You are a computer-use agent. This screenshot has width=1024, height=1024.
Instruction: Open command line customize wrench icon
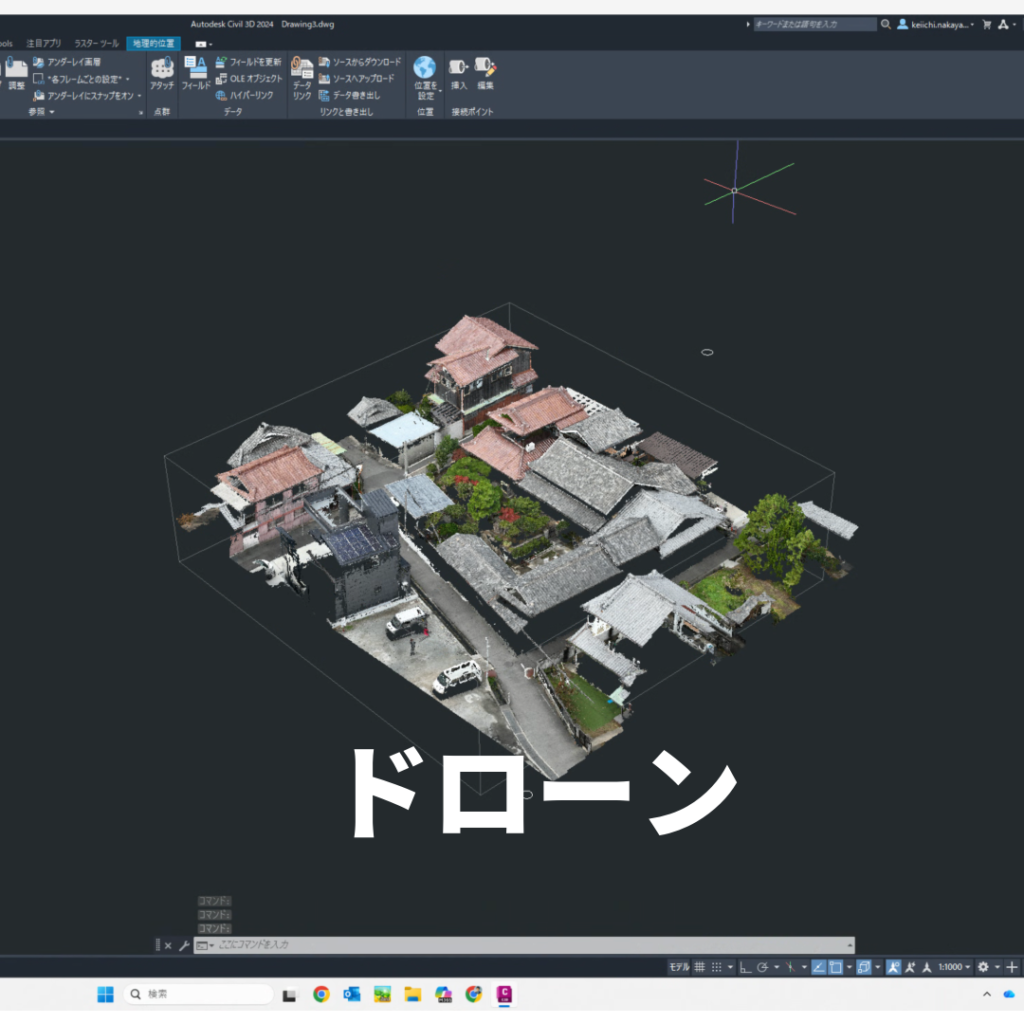pyautogui.click(x=184, y=945)
